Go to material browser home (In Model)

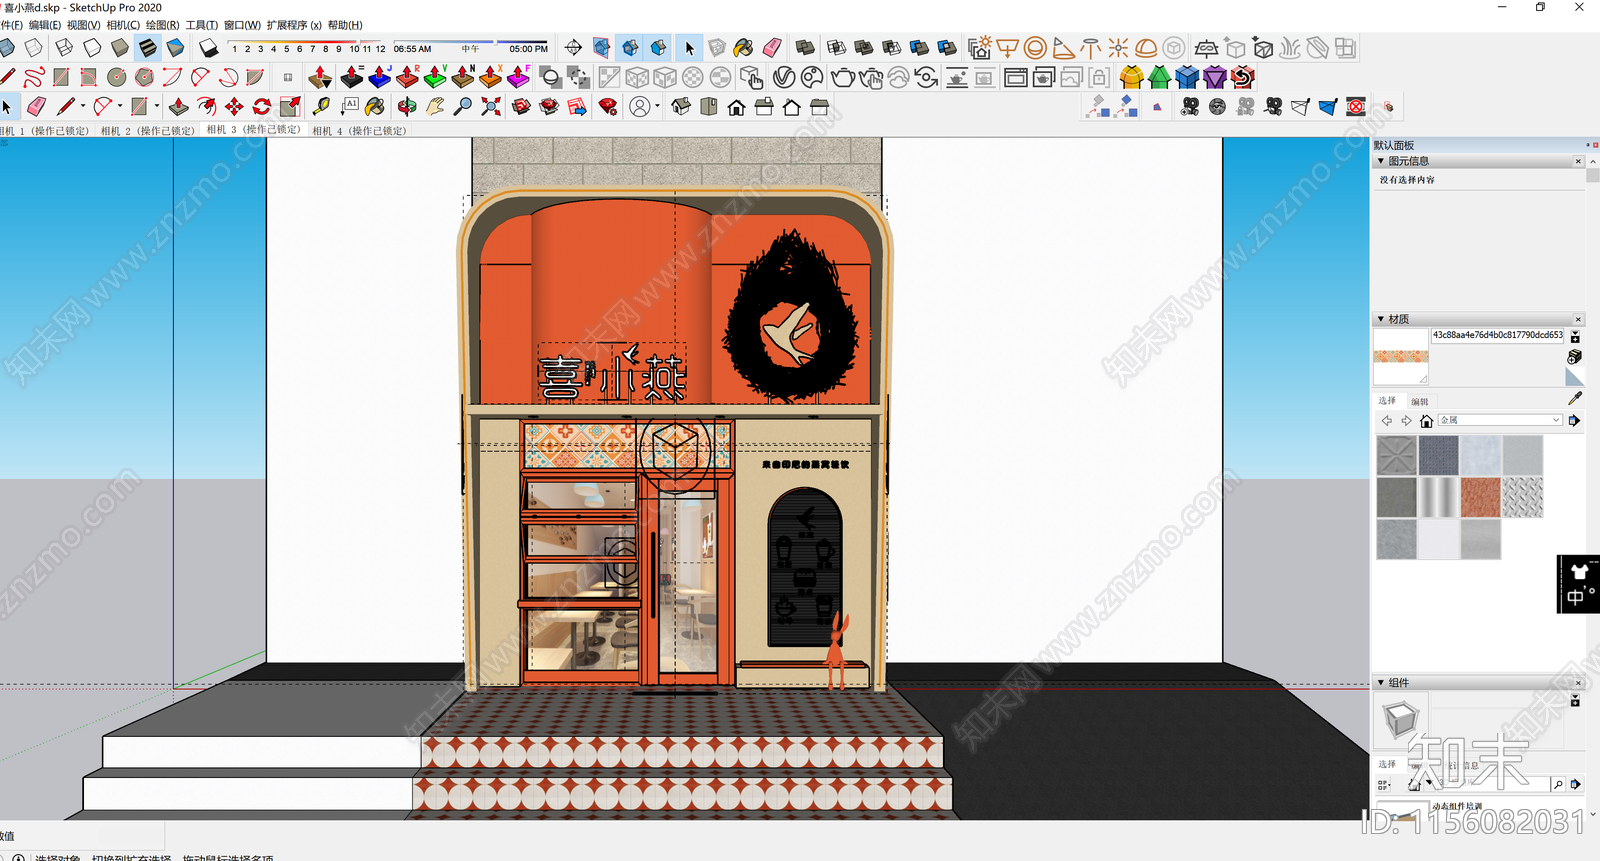pyautogui.click(x=1427, y=421)
